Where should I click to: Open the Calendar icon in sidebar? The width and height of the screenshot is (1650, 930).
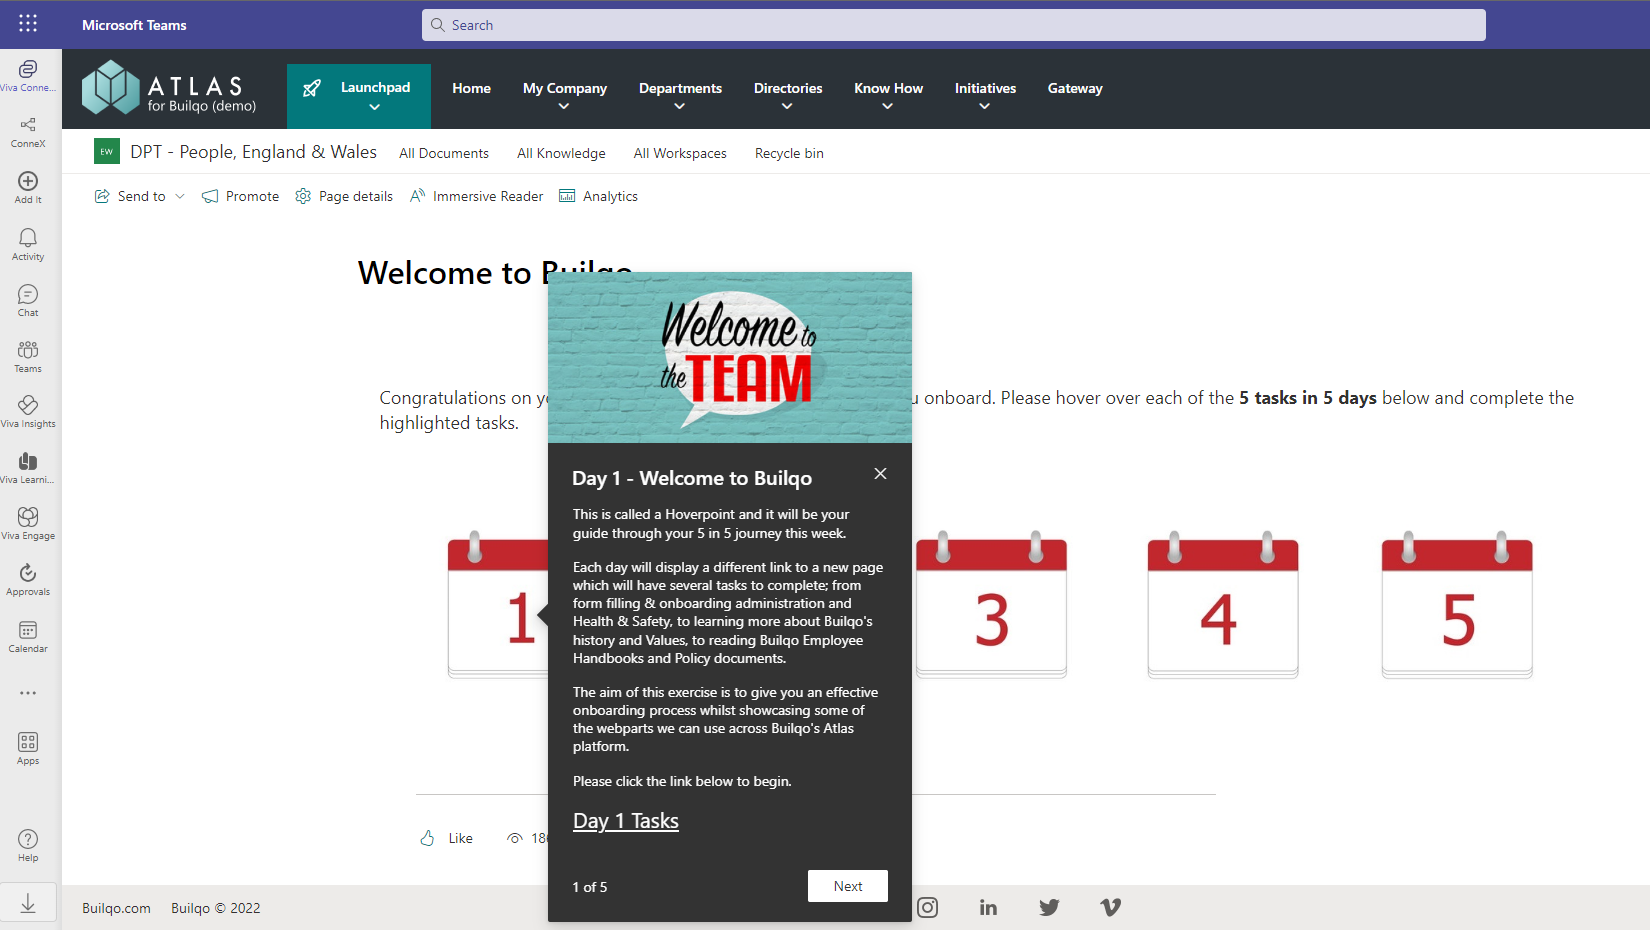[28, 635]
